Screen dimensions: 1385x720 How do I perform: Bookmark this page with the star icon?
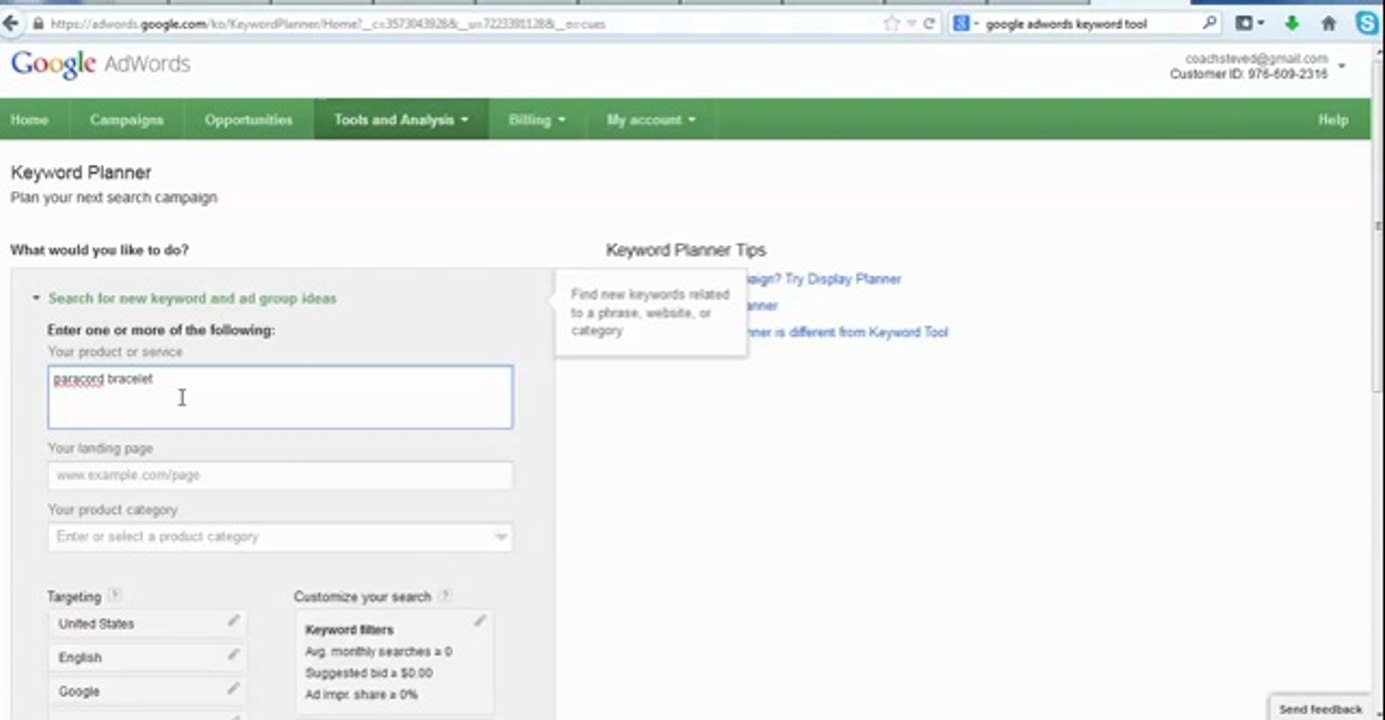[x=891, y=23]
